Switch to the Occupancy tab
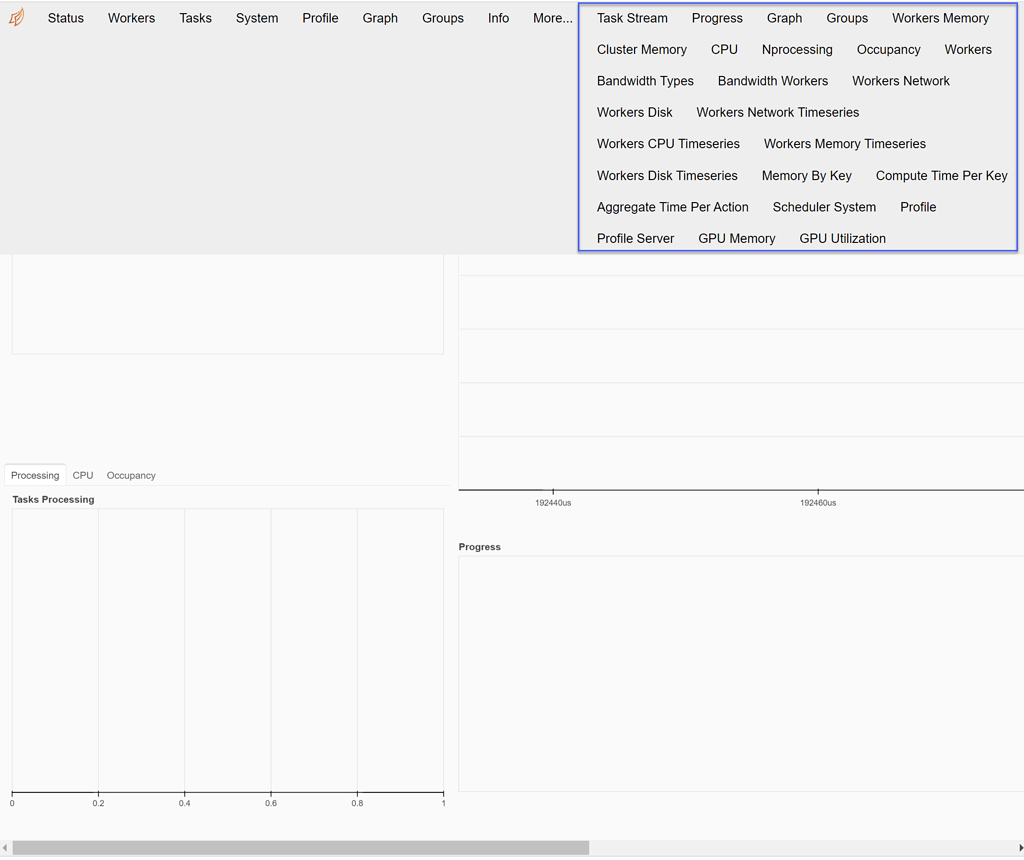This screenshot has width=1024, height=860. click(130, 475)
